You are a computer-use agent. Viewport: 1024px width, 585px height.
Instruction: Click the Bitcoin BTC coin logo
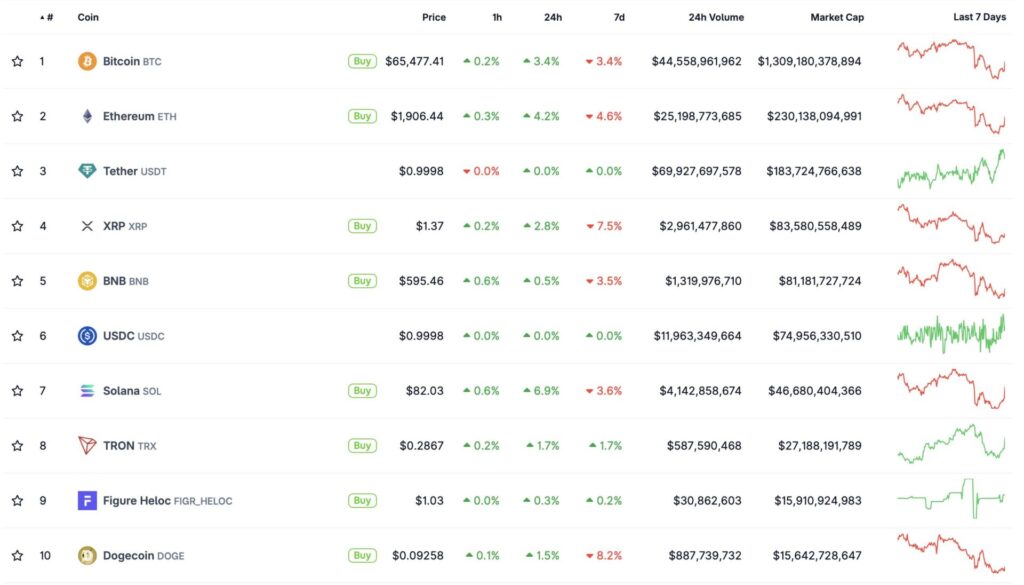[88, 60]
